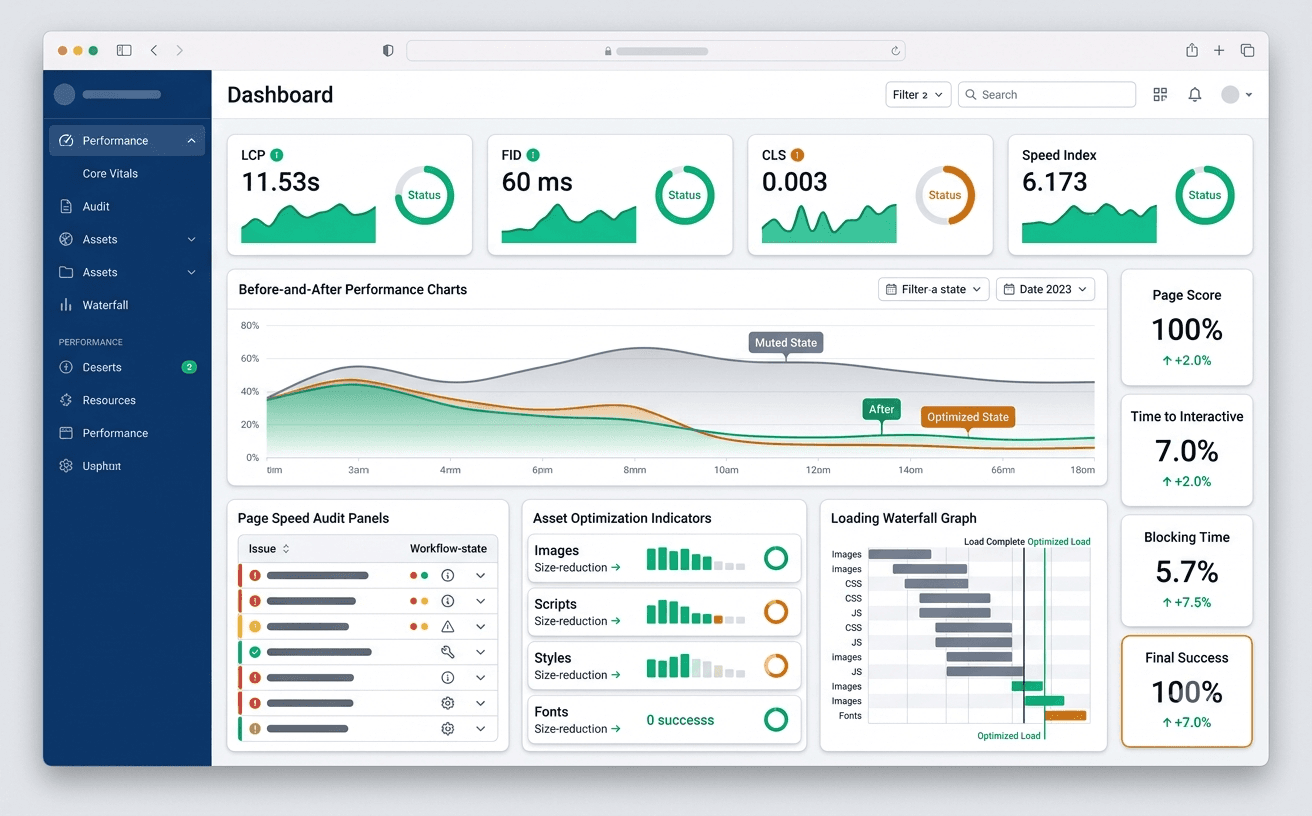Viewport: 1312px width, 816px height.
Task: Follow the Images Size-reduction link
Action: tap(577, 567)
